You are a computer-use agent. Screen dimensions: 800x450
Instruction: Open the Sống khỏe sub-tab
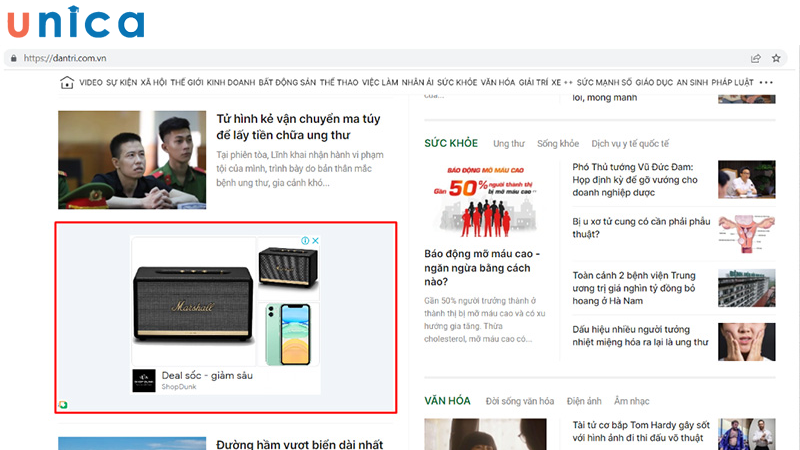[558, 144]
